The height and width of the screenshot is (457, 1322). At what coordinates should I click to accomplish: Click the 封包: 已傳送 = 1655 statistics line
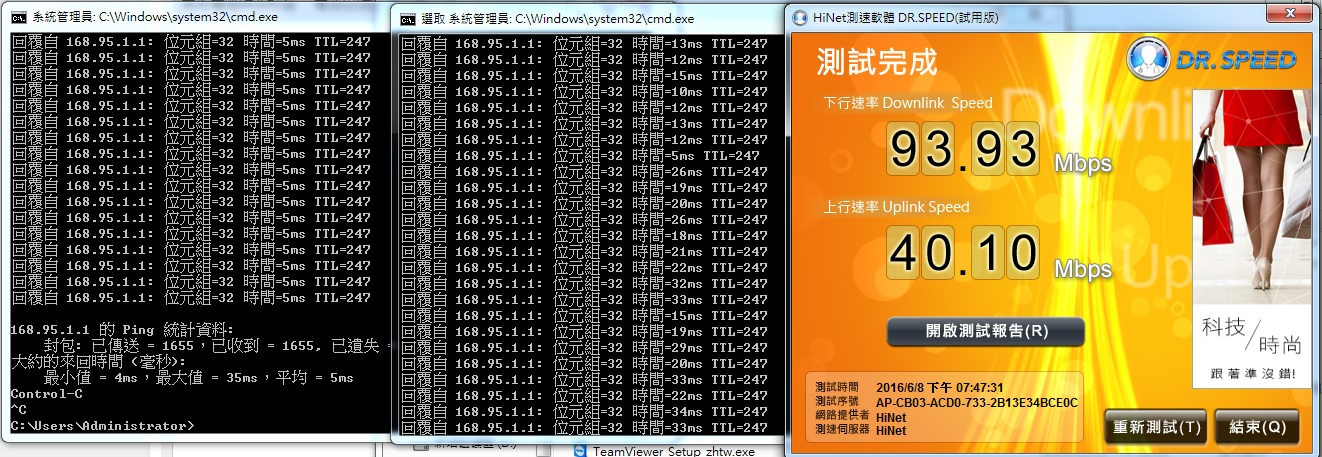click(x=216, y=346)
